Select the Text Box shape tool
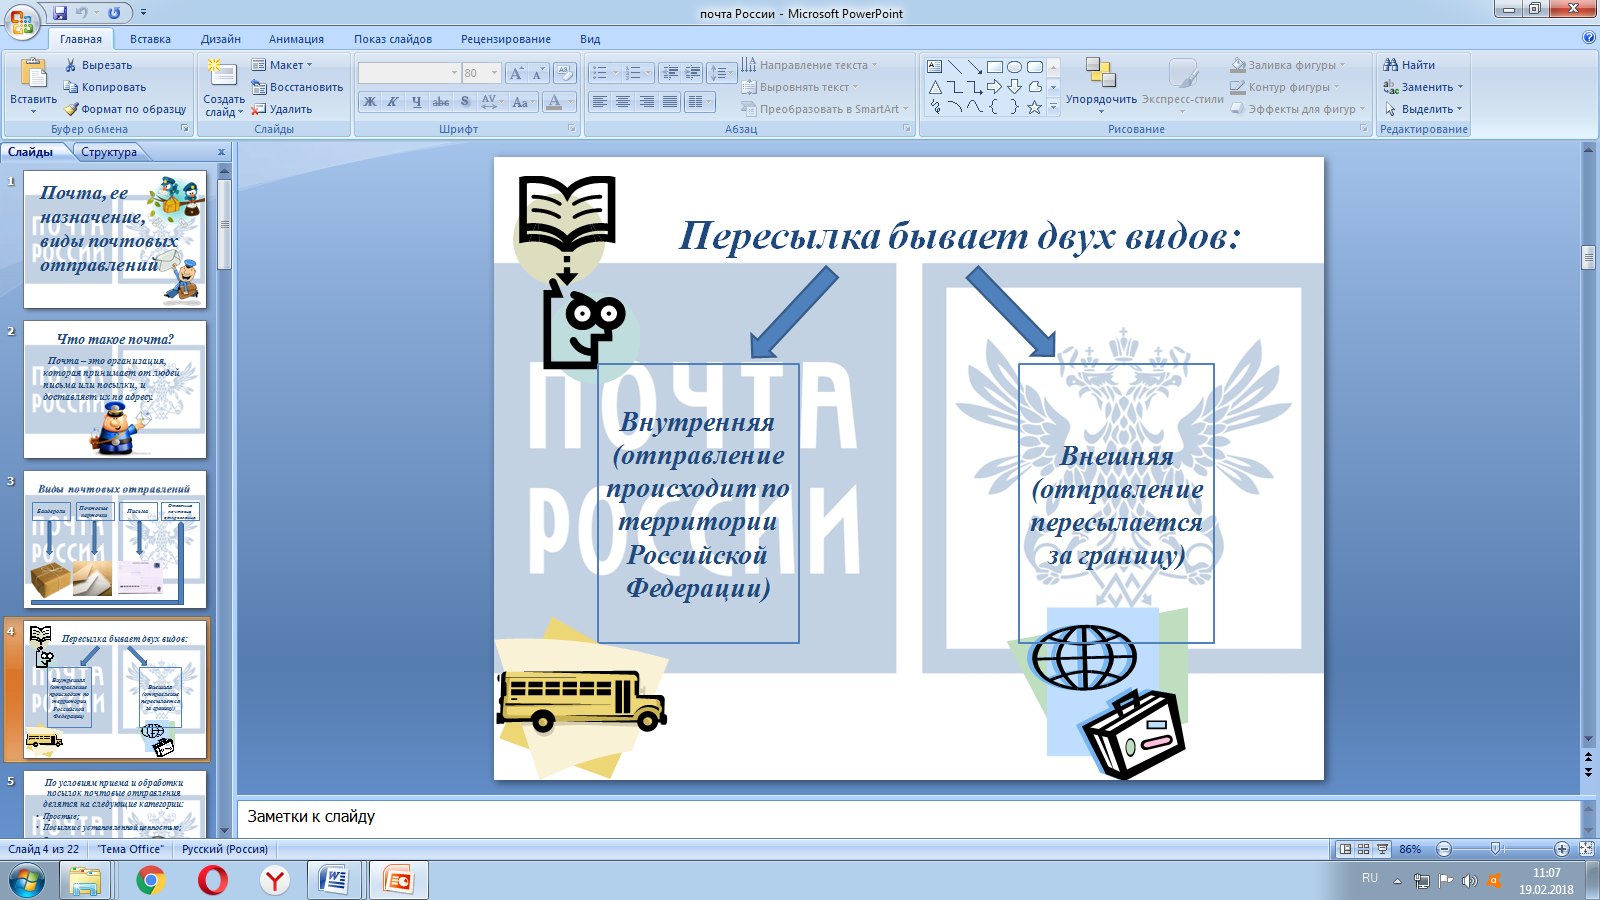 point(934,67)
